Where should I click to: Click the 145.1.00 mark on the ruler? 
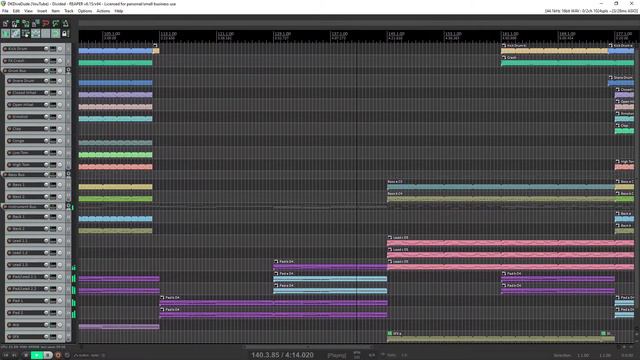coord(396,33)
